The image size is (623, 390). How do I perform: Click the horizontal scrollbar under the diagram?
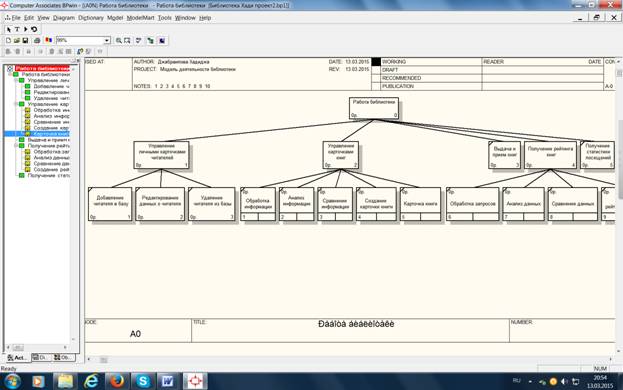tap(350, 359)
